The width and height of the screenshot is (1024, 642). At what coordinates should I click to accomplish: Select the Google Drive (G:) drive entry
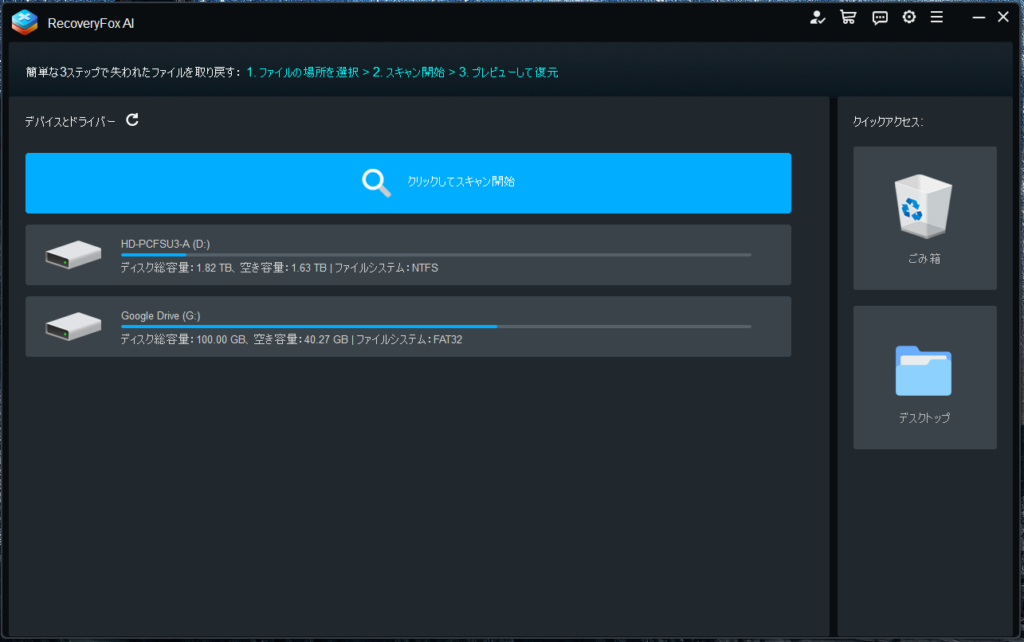[408, 327]
